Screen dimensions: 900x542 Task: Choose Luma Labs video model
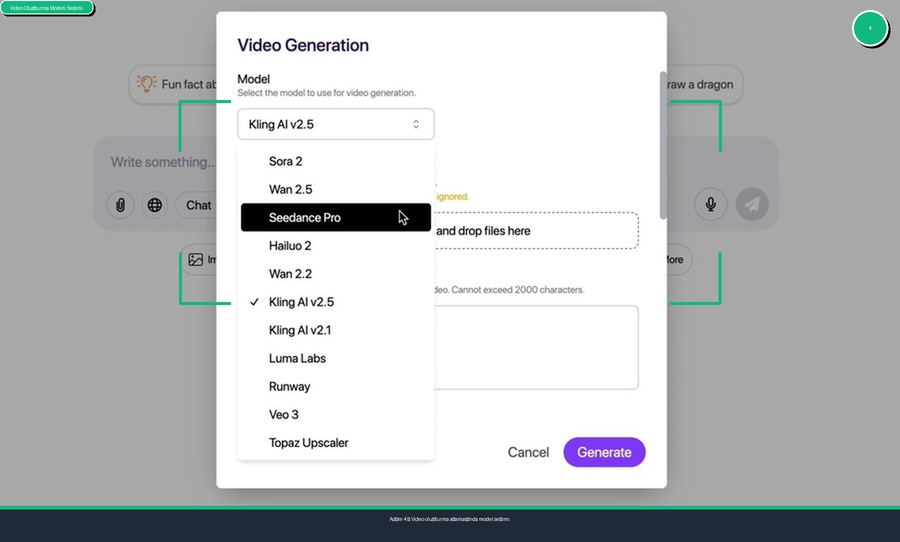pyautogui.click(x=297, y=358)
